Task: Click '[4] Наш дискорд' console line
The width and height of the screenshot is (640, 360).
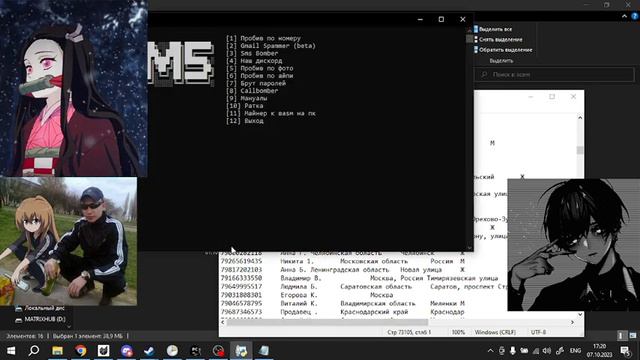Action: pos(254,61)
